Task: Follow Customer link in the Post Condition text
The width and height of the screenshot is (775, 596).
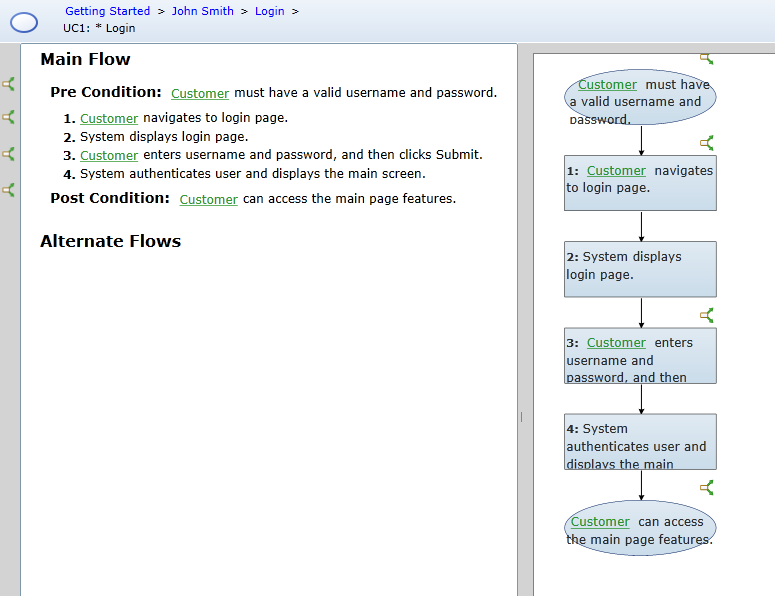Action: (208, 200)
